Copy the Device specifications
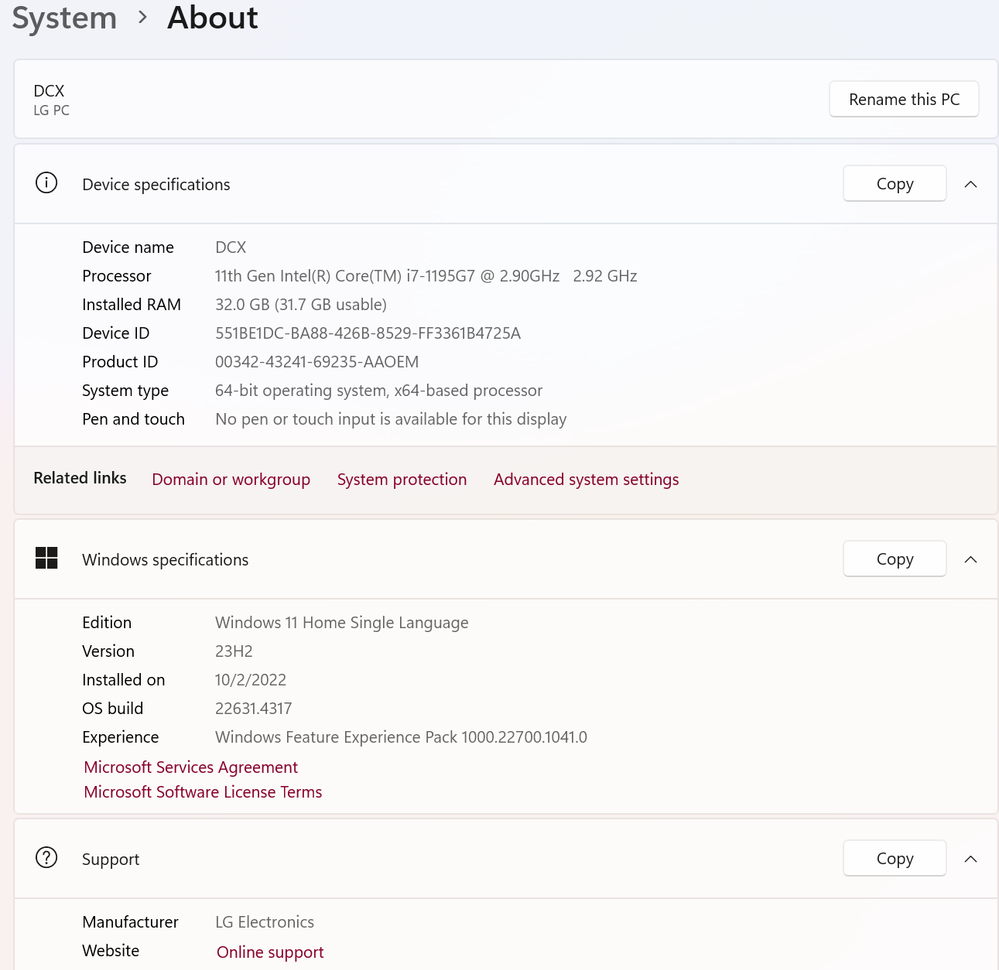 click(895, 184)
